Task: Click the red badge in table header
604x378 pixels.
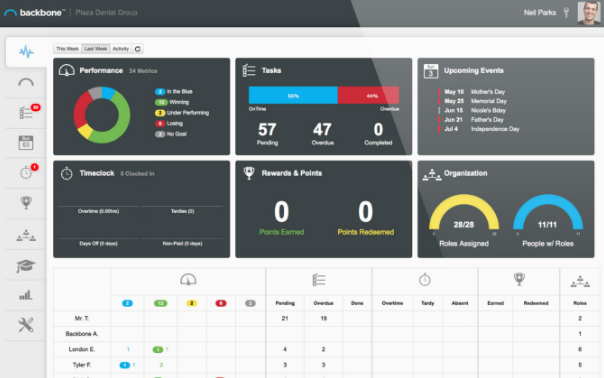Action: pyautogui.click(x=221, y=303)
